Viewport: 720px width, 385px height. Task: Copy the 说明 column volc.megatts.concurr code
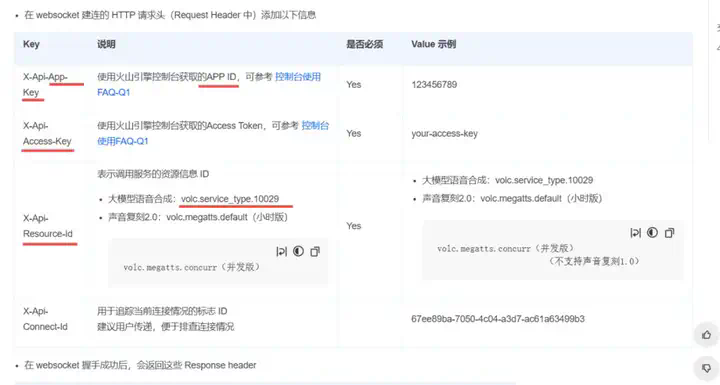tap(315, 251)
